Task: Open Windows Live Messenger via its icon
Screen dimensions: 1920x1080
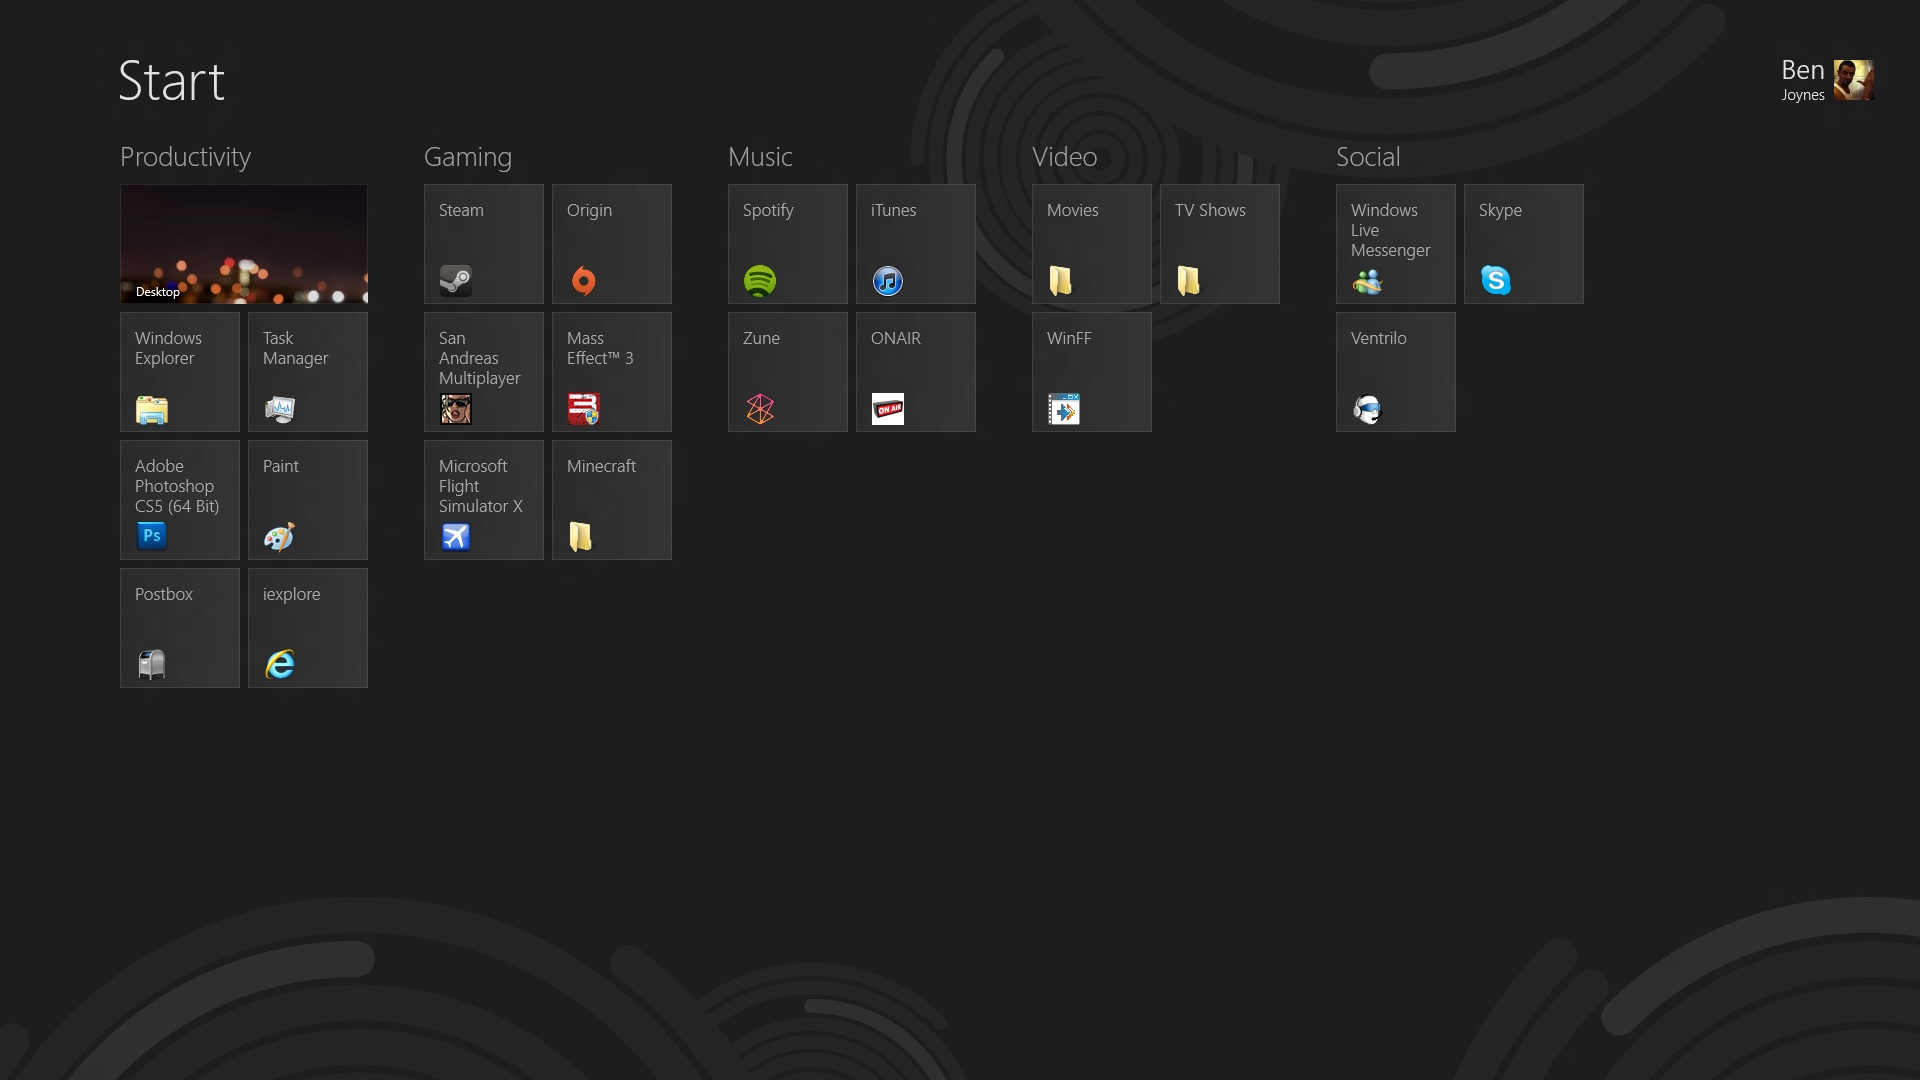Action: [x=1368, y=283]
